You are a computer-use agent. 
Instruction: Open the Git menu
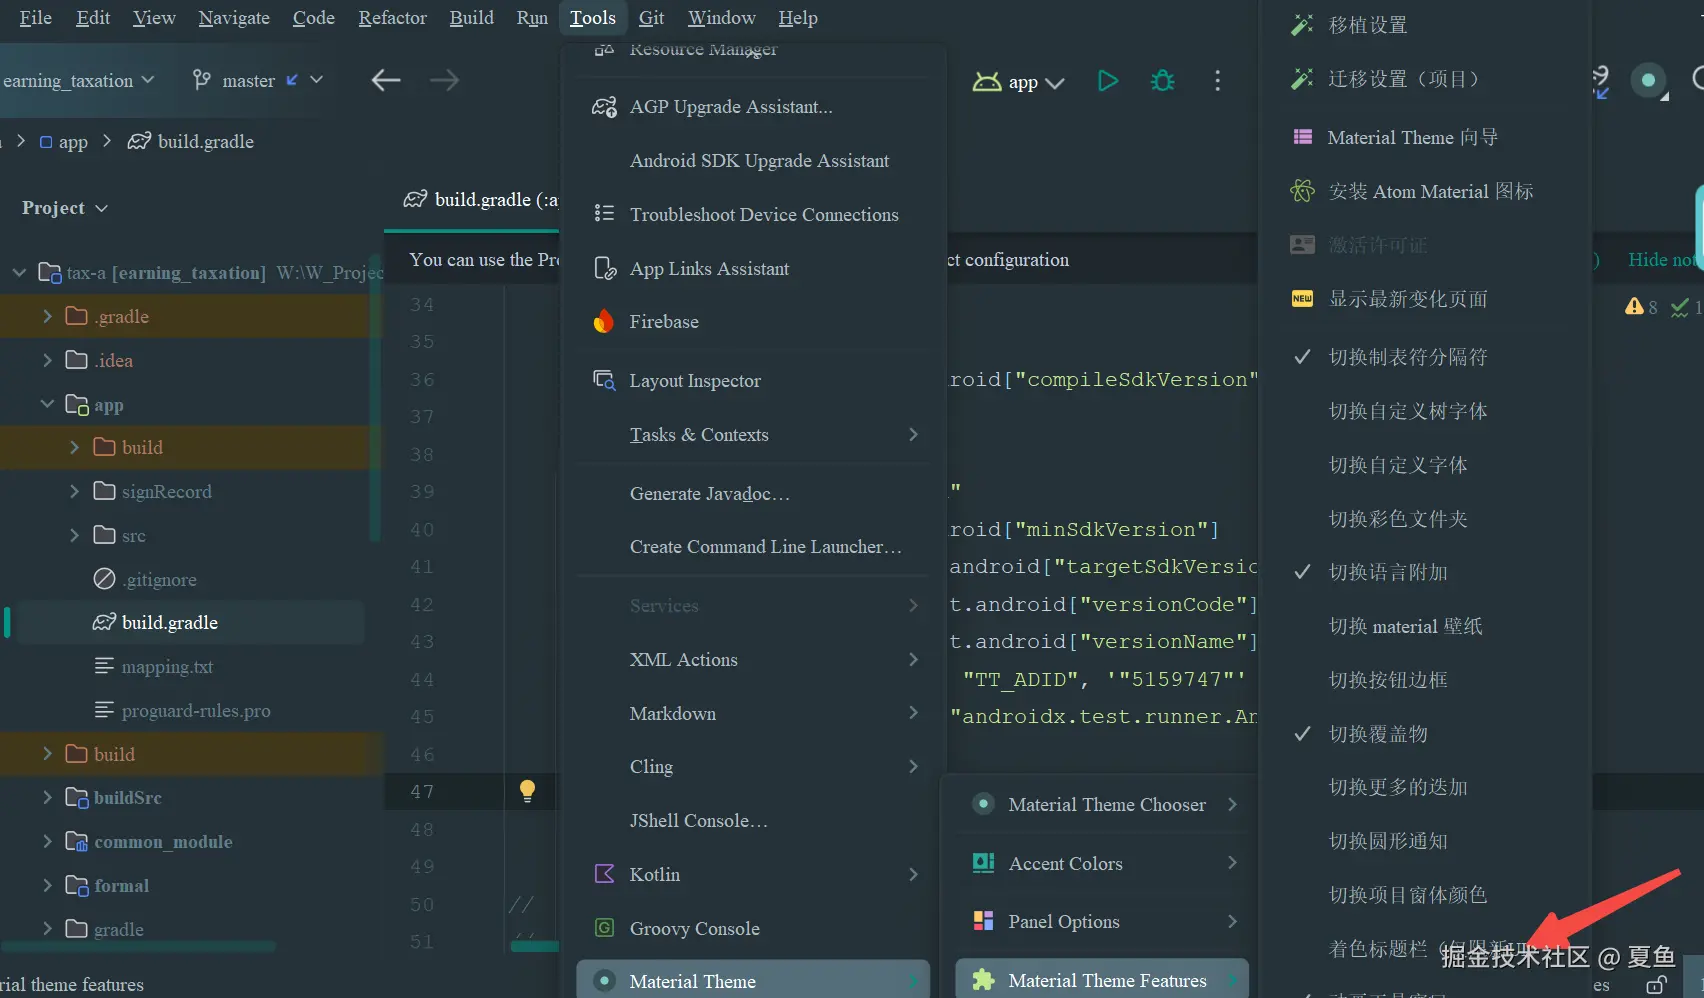click(651, 18)
